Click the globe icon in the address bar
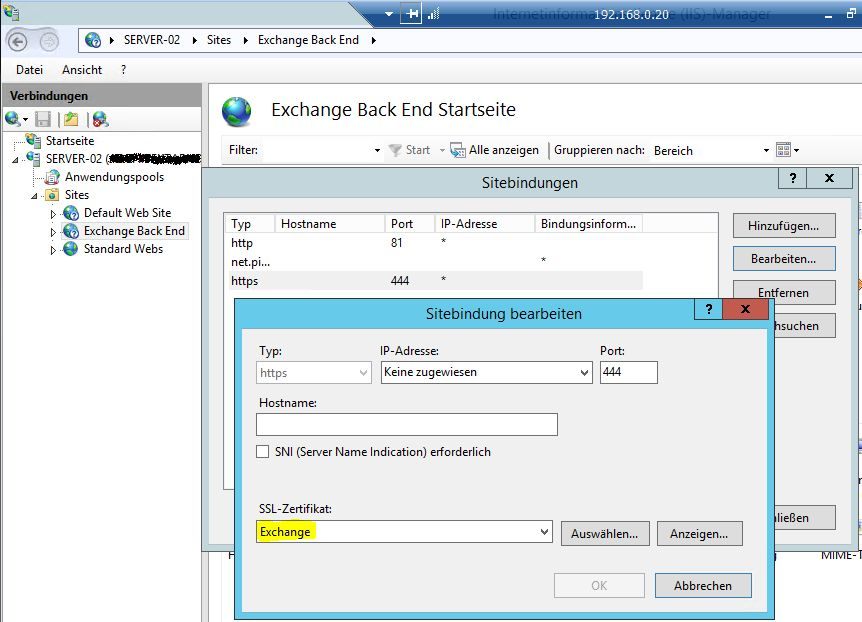The height and width of the screenshot is (622, 862). pos(93,40)
